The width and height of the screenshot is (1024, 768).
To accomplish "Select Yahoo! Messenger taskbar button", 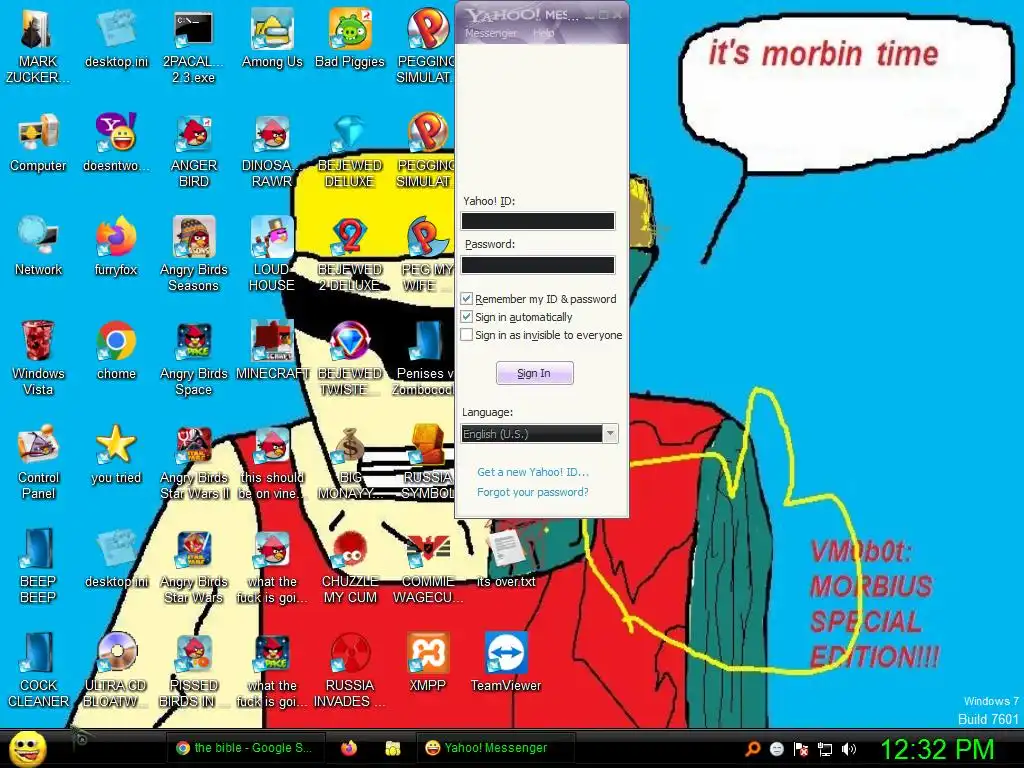I will pos(495,748).
